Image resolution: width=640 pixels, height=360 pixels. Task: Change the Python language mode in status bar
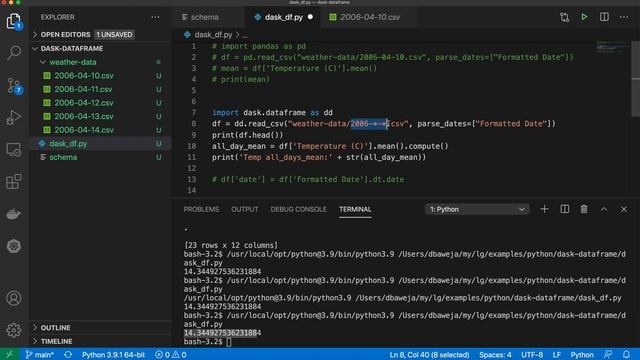582,355
